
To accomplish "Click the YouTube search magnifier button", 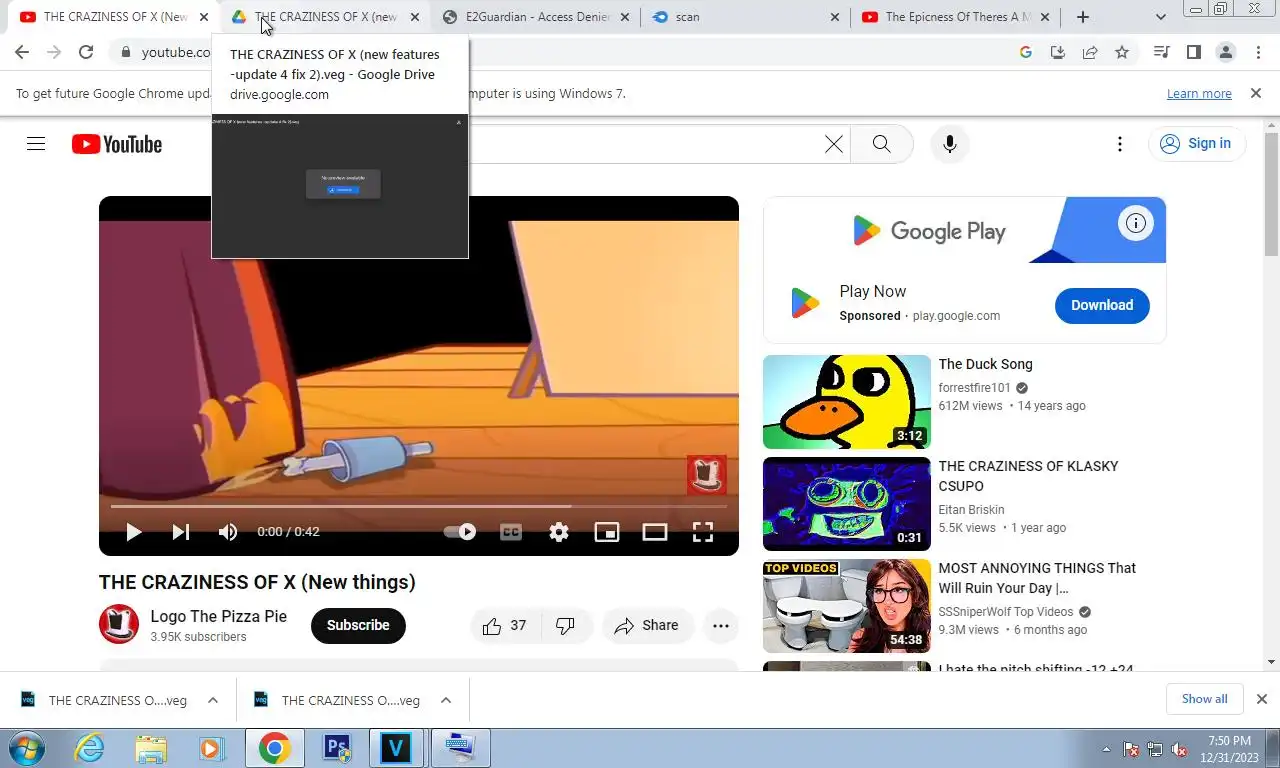I will point(881,144).
